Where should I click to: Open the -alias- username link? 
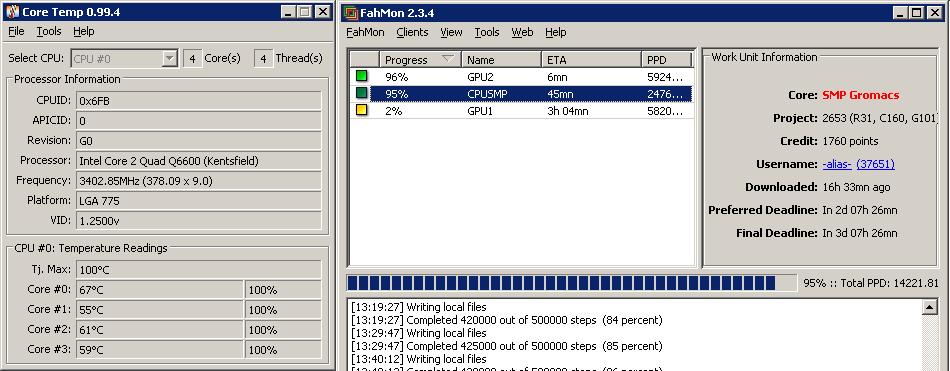point(837,164)
